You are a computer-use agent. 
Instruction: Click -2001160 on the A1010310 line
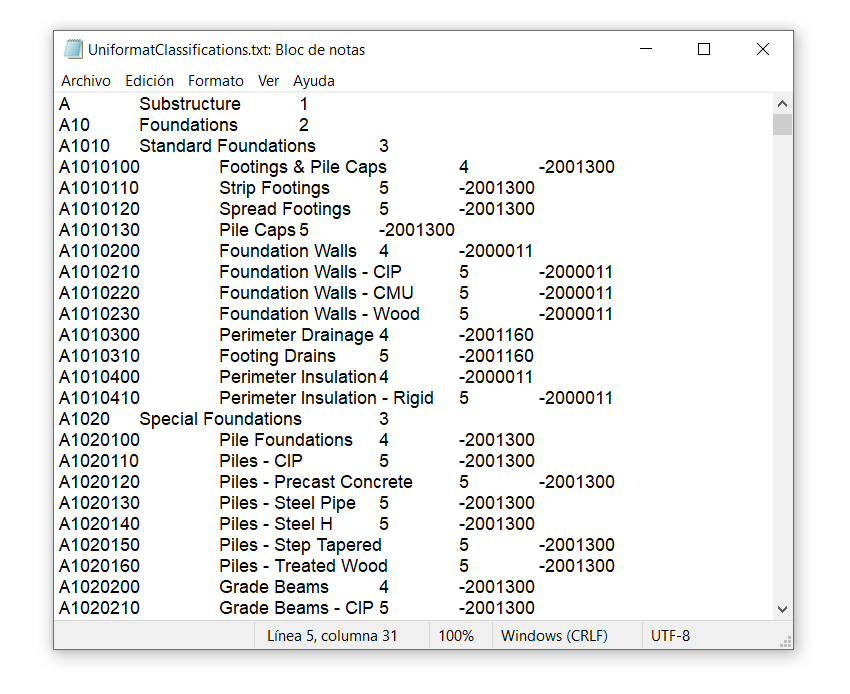point(496,356)
